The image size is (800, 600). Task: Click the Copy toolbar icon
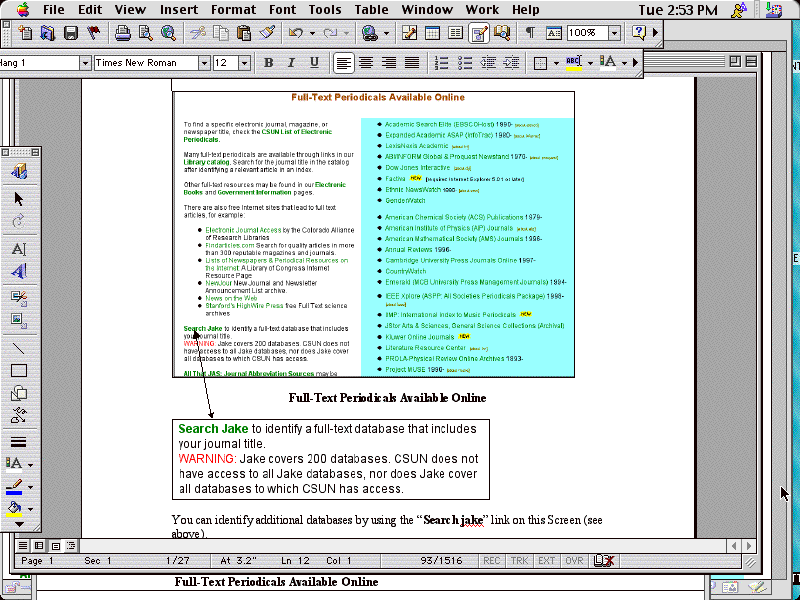click(x=221, y=33)
